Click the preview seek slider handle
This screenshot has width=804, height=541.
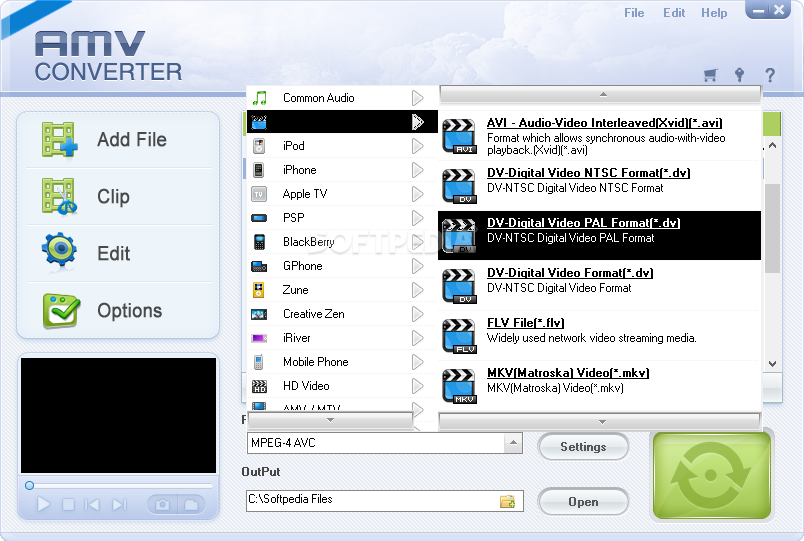29,485
